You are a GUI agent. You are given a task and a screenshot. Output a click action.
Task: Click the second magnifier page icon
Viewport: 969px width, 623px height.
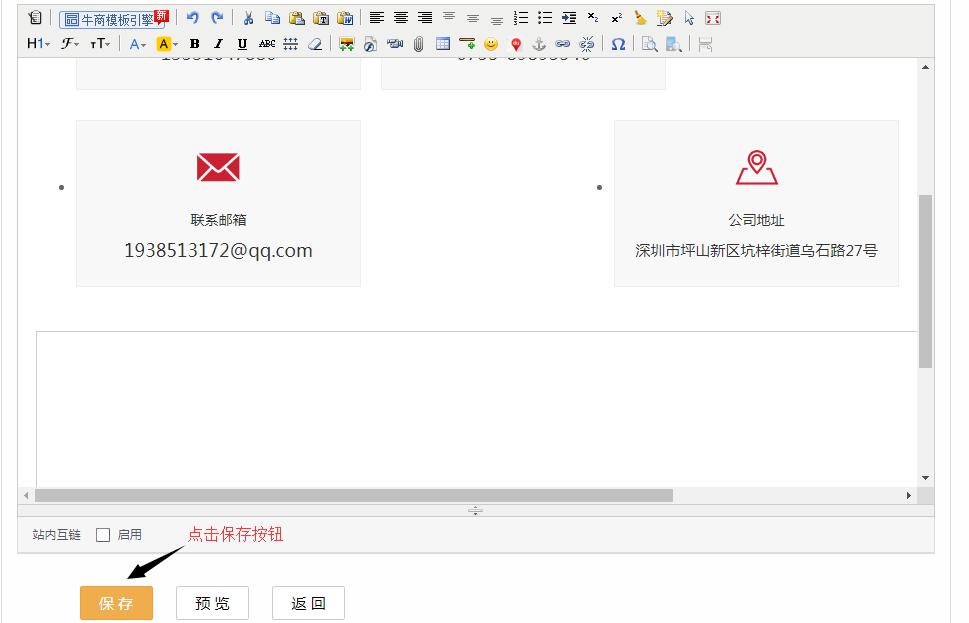674,43
